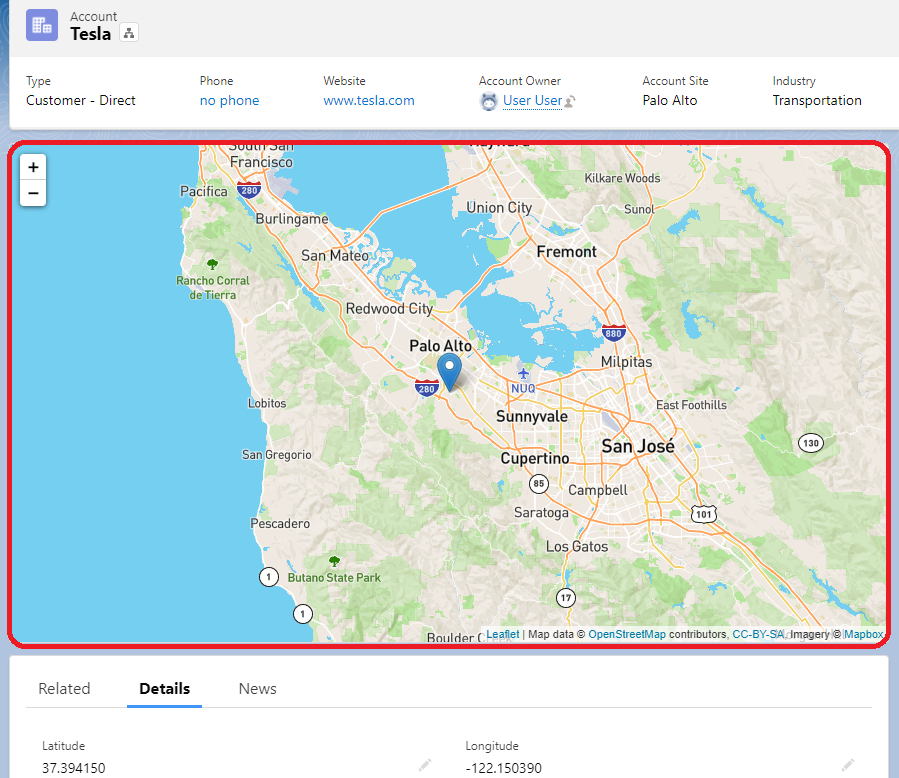The height and width of the screenshot is (778, 899).
Task: Click the Fremont label on map
Action: (566, 252)
